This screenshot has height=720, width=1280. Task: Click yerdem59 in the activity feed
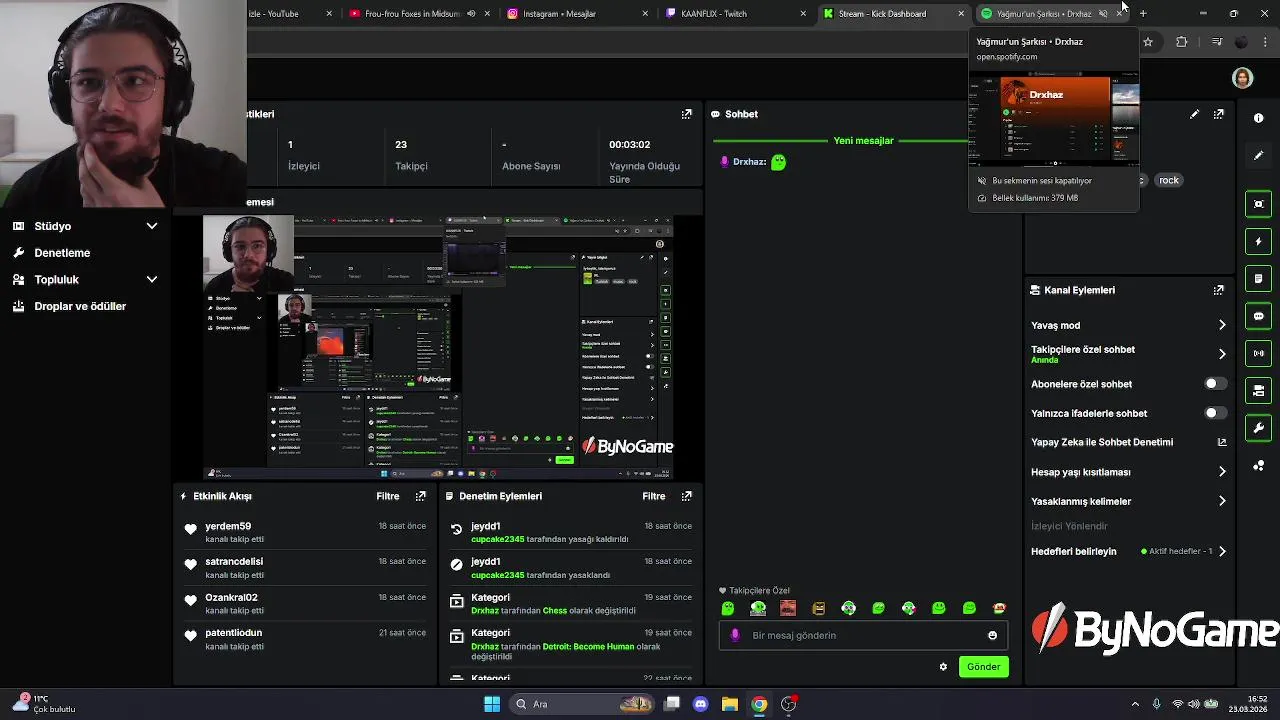228,526
